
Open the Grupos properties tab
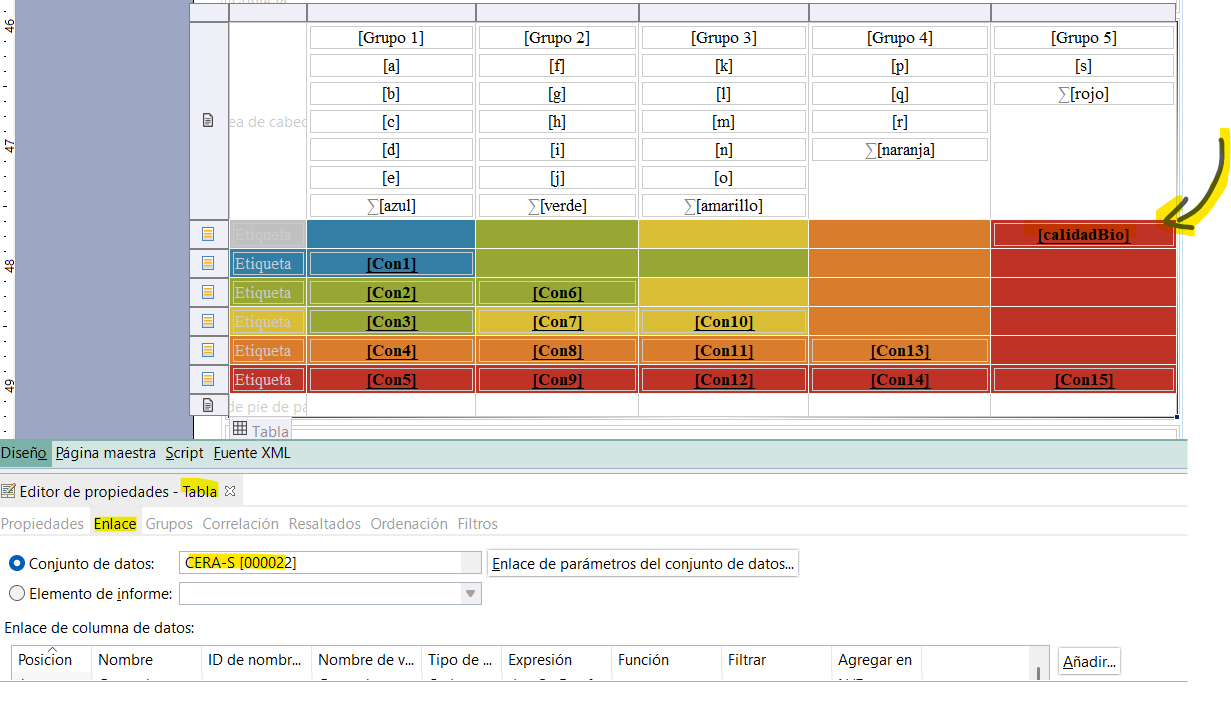[169, 524]
